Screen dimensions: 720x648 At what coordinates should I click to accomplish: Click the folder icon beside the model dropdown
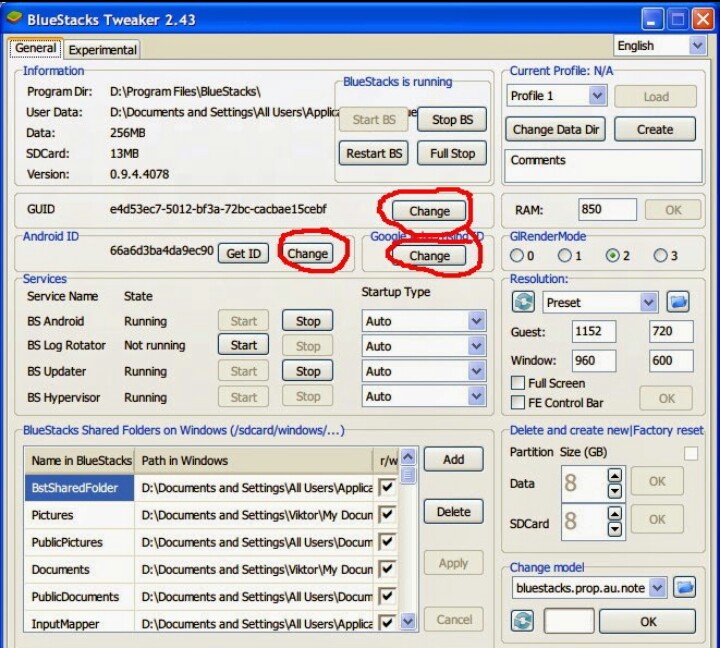(684, 587)
